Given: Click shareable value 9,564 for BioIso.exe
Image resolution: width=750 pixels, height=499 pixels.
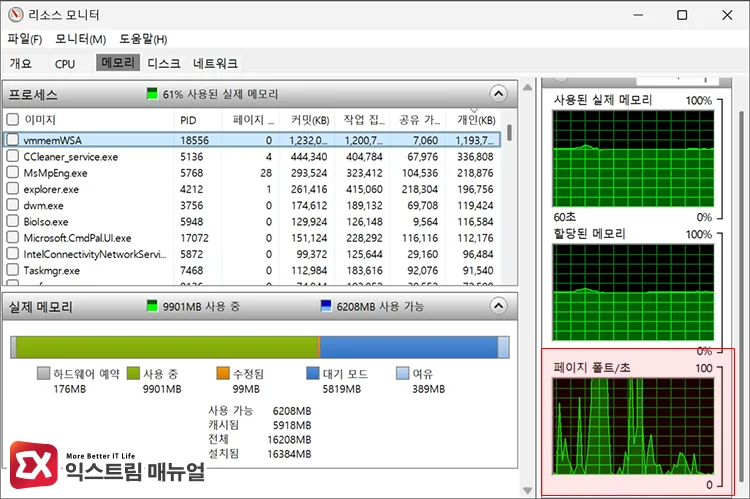Looking at the screenshot, I should pyautogui.click(x=426, y=222).
